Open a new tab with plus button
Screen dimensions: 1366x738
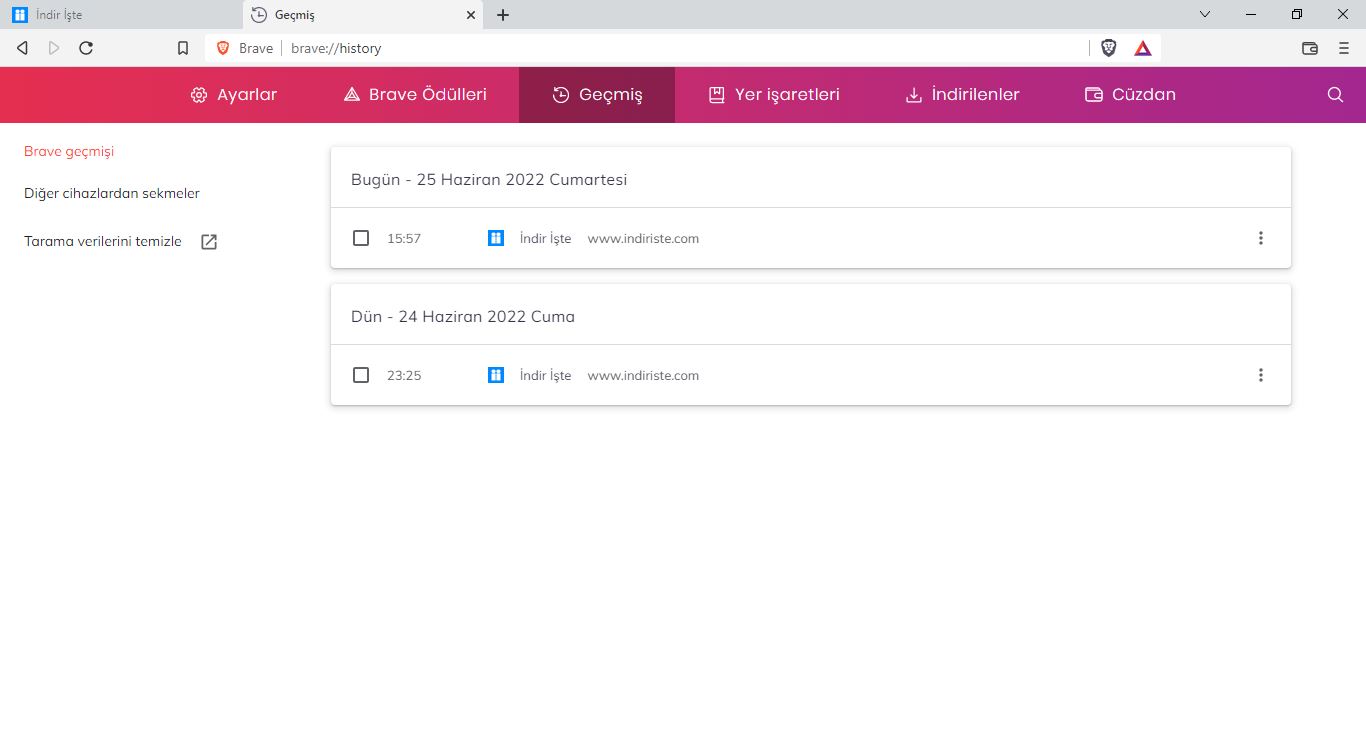pyautogui.click(x=503, y=15)
